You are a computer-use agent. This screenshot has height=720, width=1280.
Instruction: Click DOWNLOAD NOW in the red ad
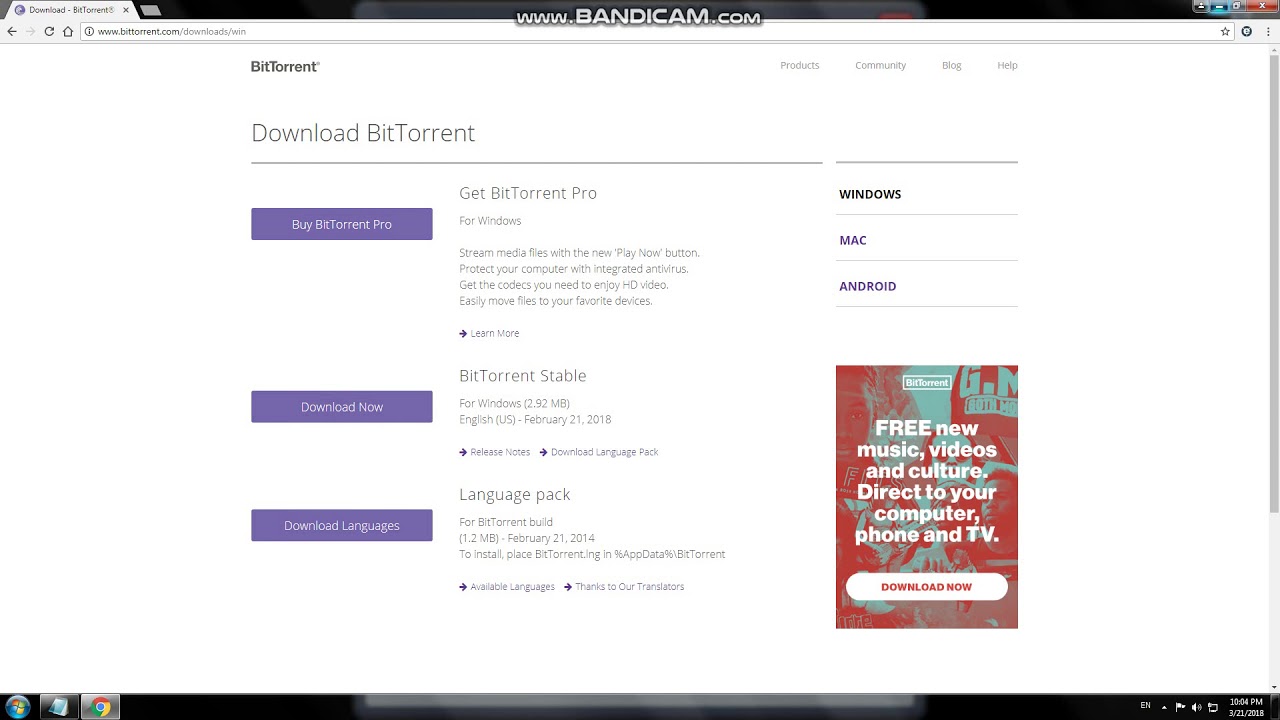926,587
